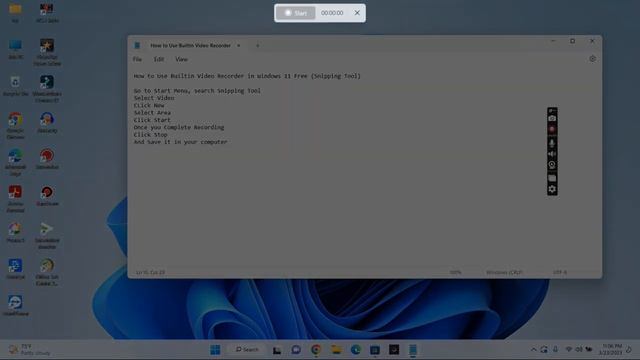The height and width of the screenshot is (360, 640).
Task: Click the UTF-8 encoding status entry
Action: (x=560, y=272)
